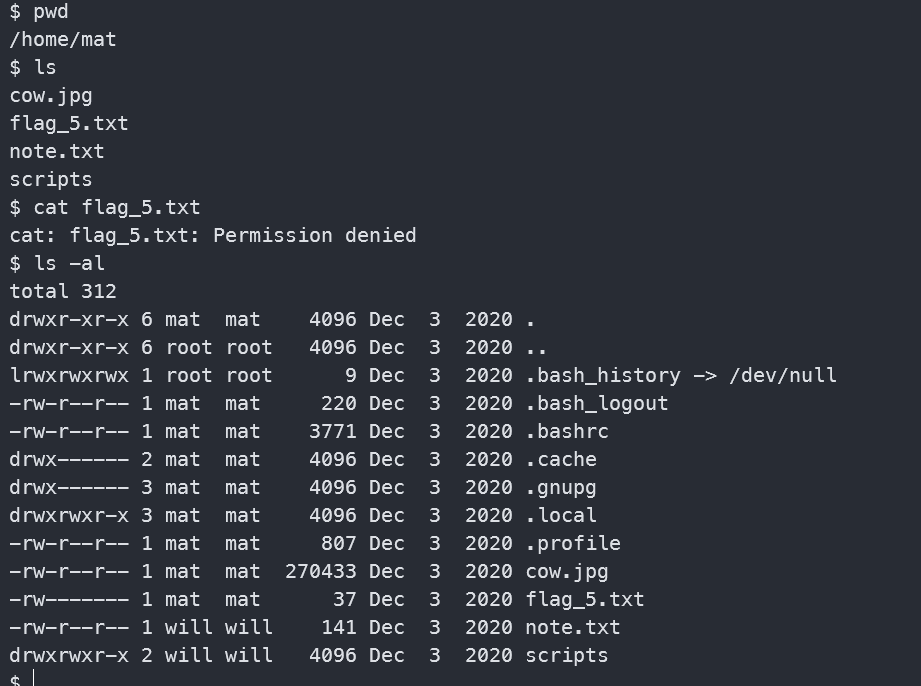Click the .bash_logout file name
The height and width of the screenshot is (686, 921).
[x=596, y=404]
